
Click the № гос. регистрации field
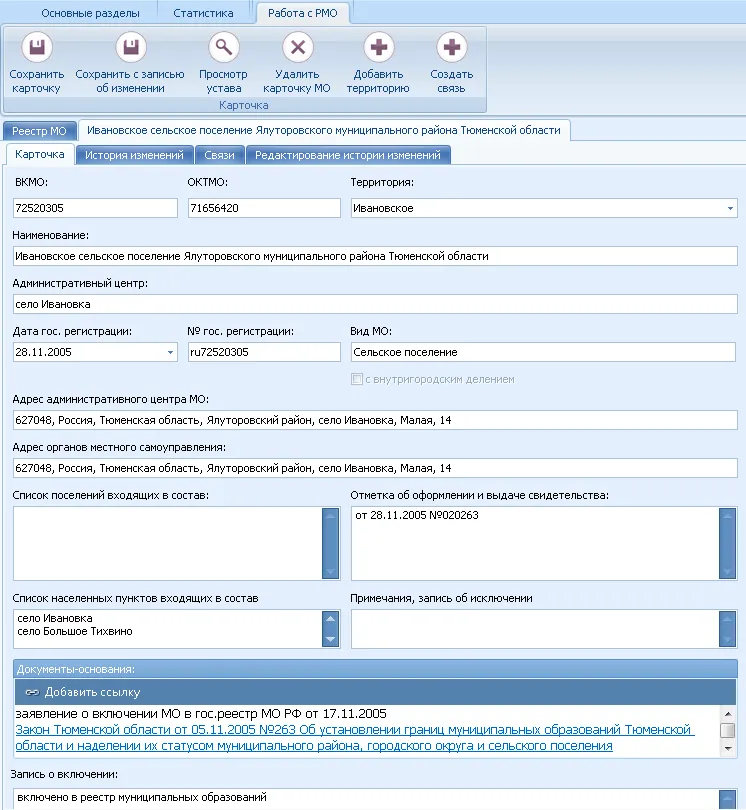(x=264, y=352)
